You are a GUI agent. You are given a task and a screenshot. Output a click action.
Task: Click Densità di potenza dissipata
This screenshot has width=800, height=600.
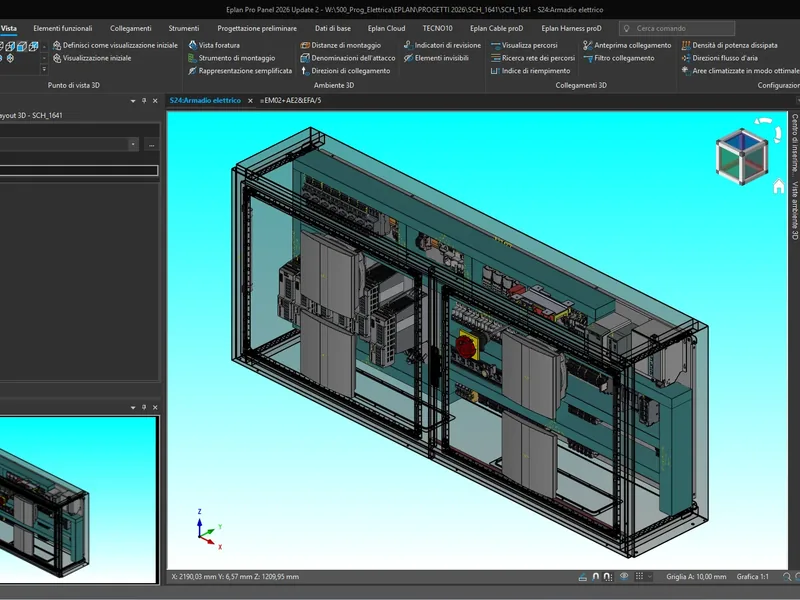[730, 45]
